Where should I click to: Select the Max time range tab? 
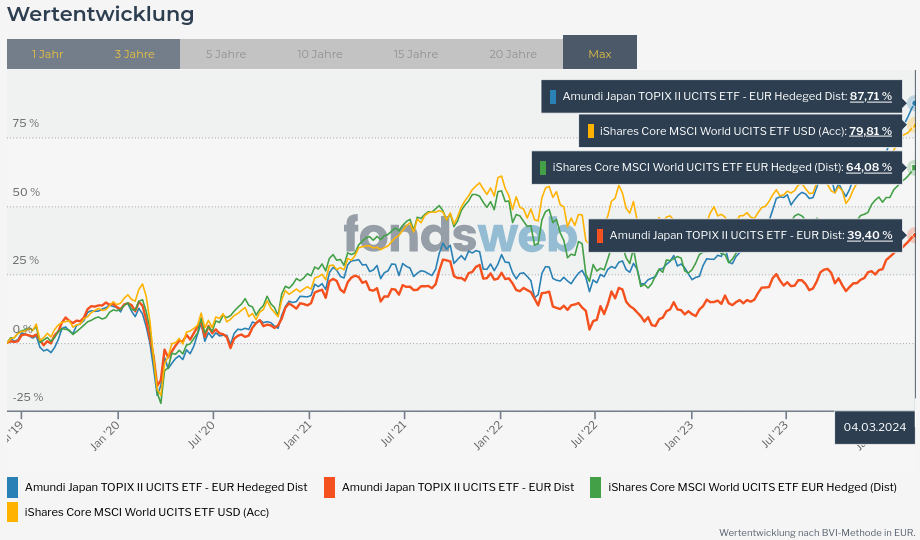(x=600, y=54)
